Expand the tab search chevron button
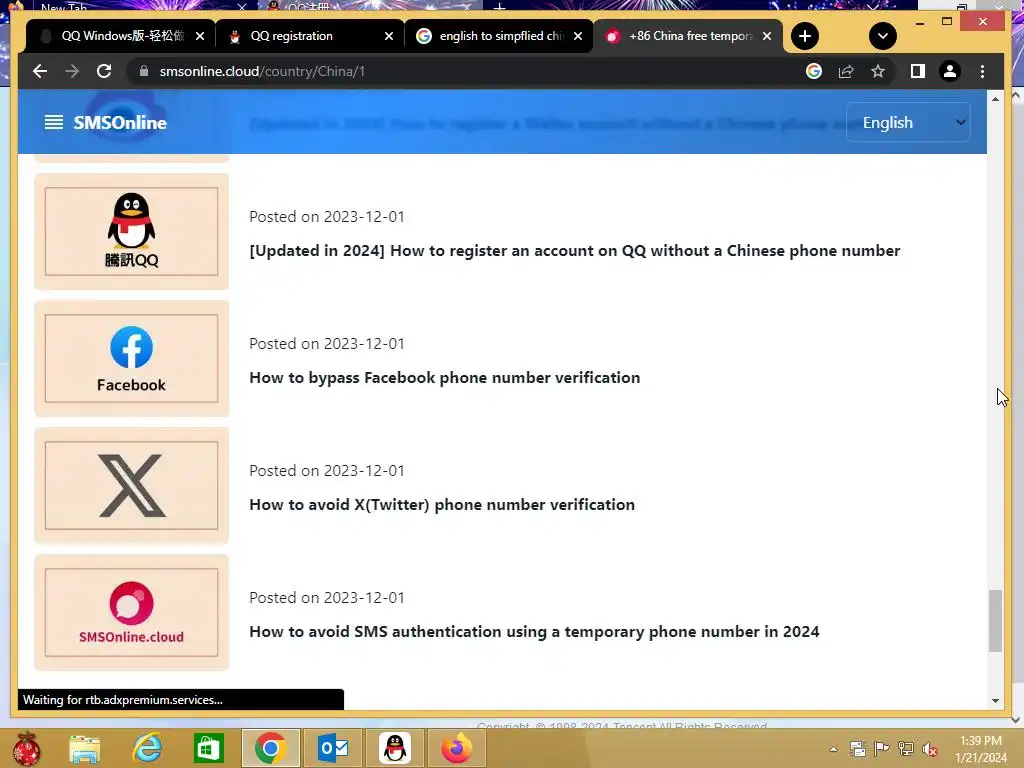This screenshot has width=1024, height=768. coord(882,36)
